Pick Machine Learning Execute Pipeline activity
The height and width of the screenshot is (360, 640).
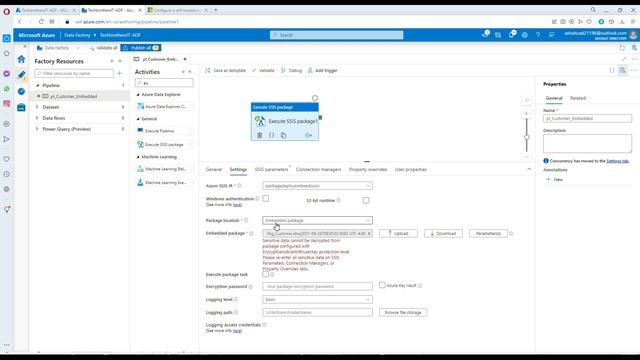point(163,182)
